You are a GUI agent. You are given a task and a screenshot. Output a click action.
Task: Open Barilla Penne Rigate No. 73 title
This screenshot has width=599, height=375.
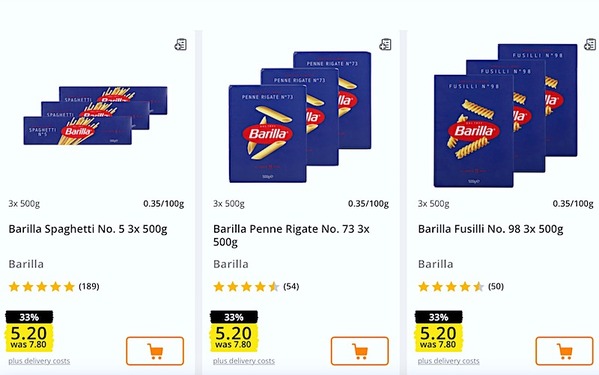coord(291,235)
